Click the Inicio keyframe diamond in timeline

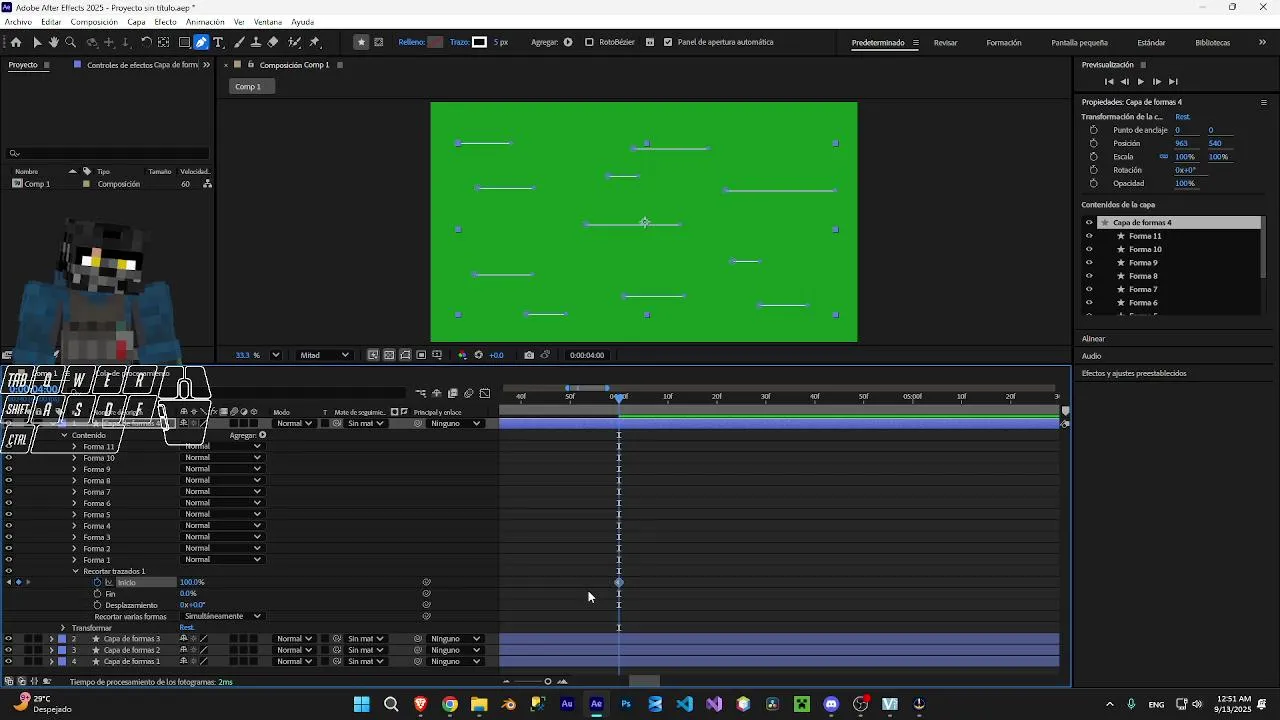(619, 582)
